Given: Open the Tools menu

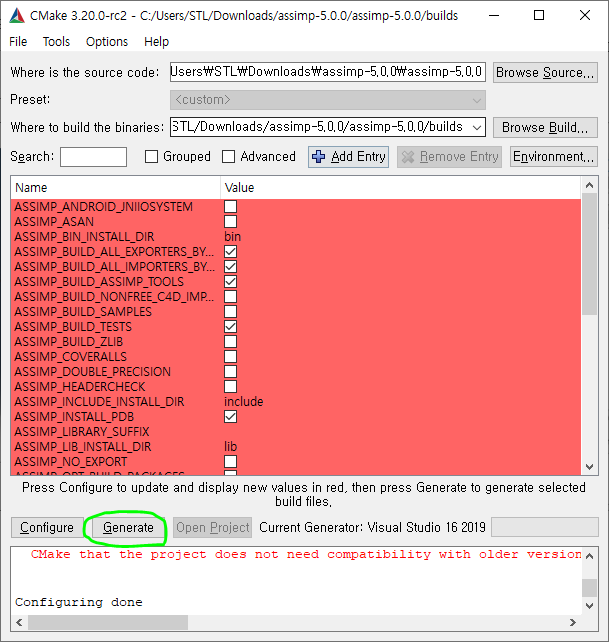Looking at the screenshot, I should pyautogui.click(x=57, y=42).
